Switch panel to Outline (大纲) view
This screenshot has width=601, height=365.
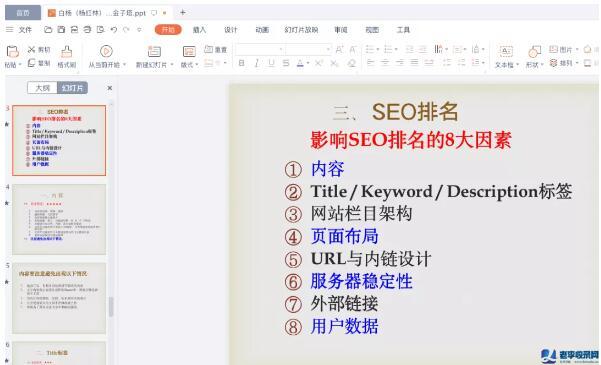tap(43, 88)
